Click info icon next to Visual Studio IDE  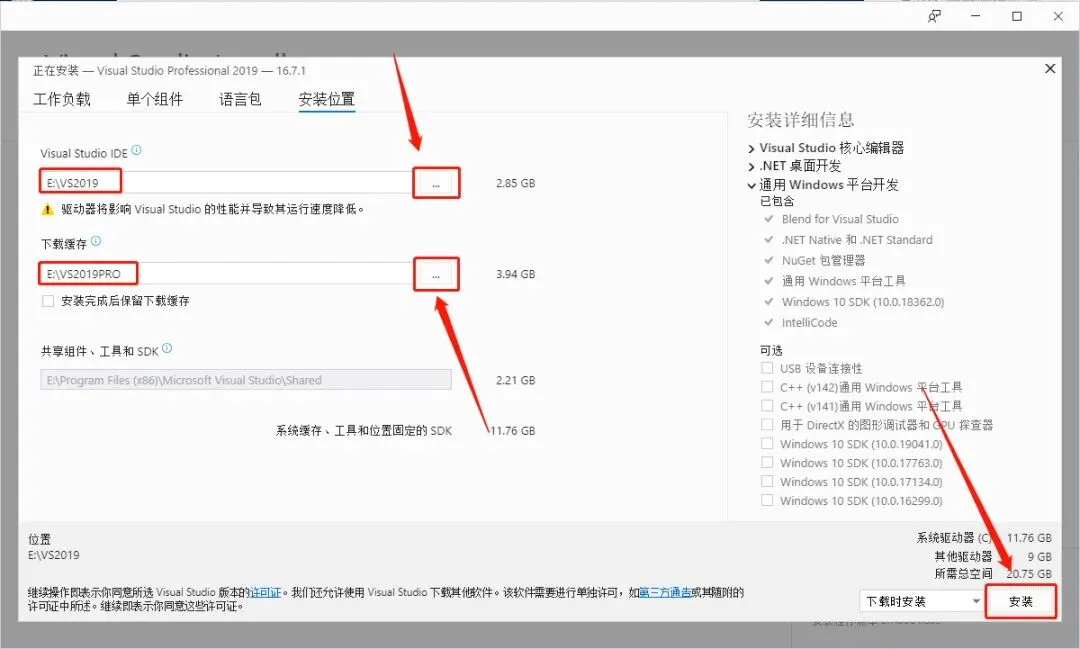coord(136,150)
